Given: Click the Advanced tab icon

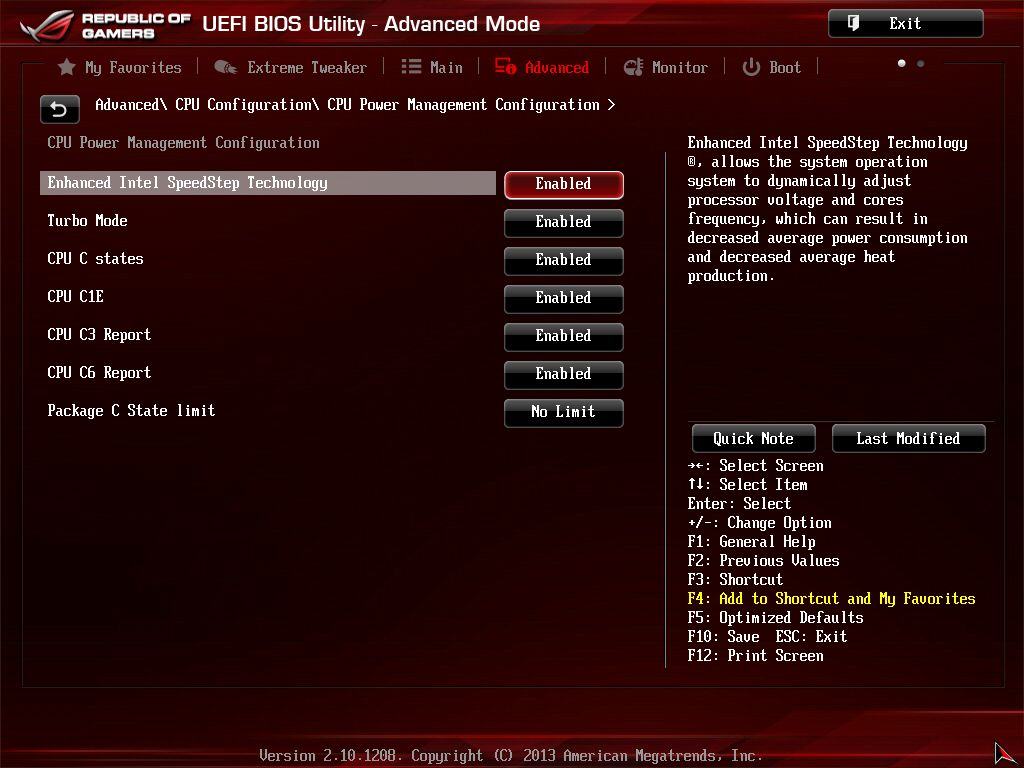Looking at the screenshot, I should click(505, 66).
